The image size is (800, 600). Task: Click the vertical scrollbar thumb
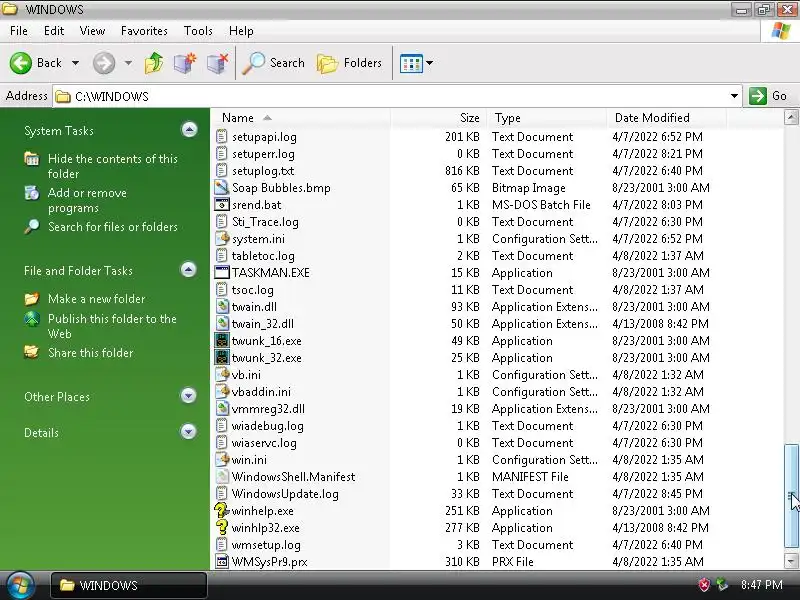[791, 496]
